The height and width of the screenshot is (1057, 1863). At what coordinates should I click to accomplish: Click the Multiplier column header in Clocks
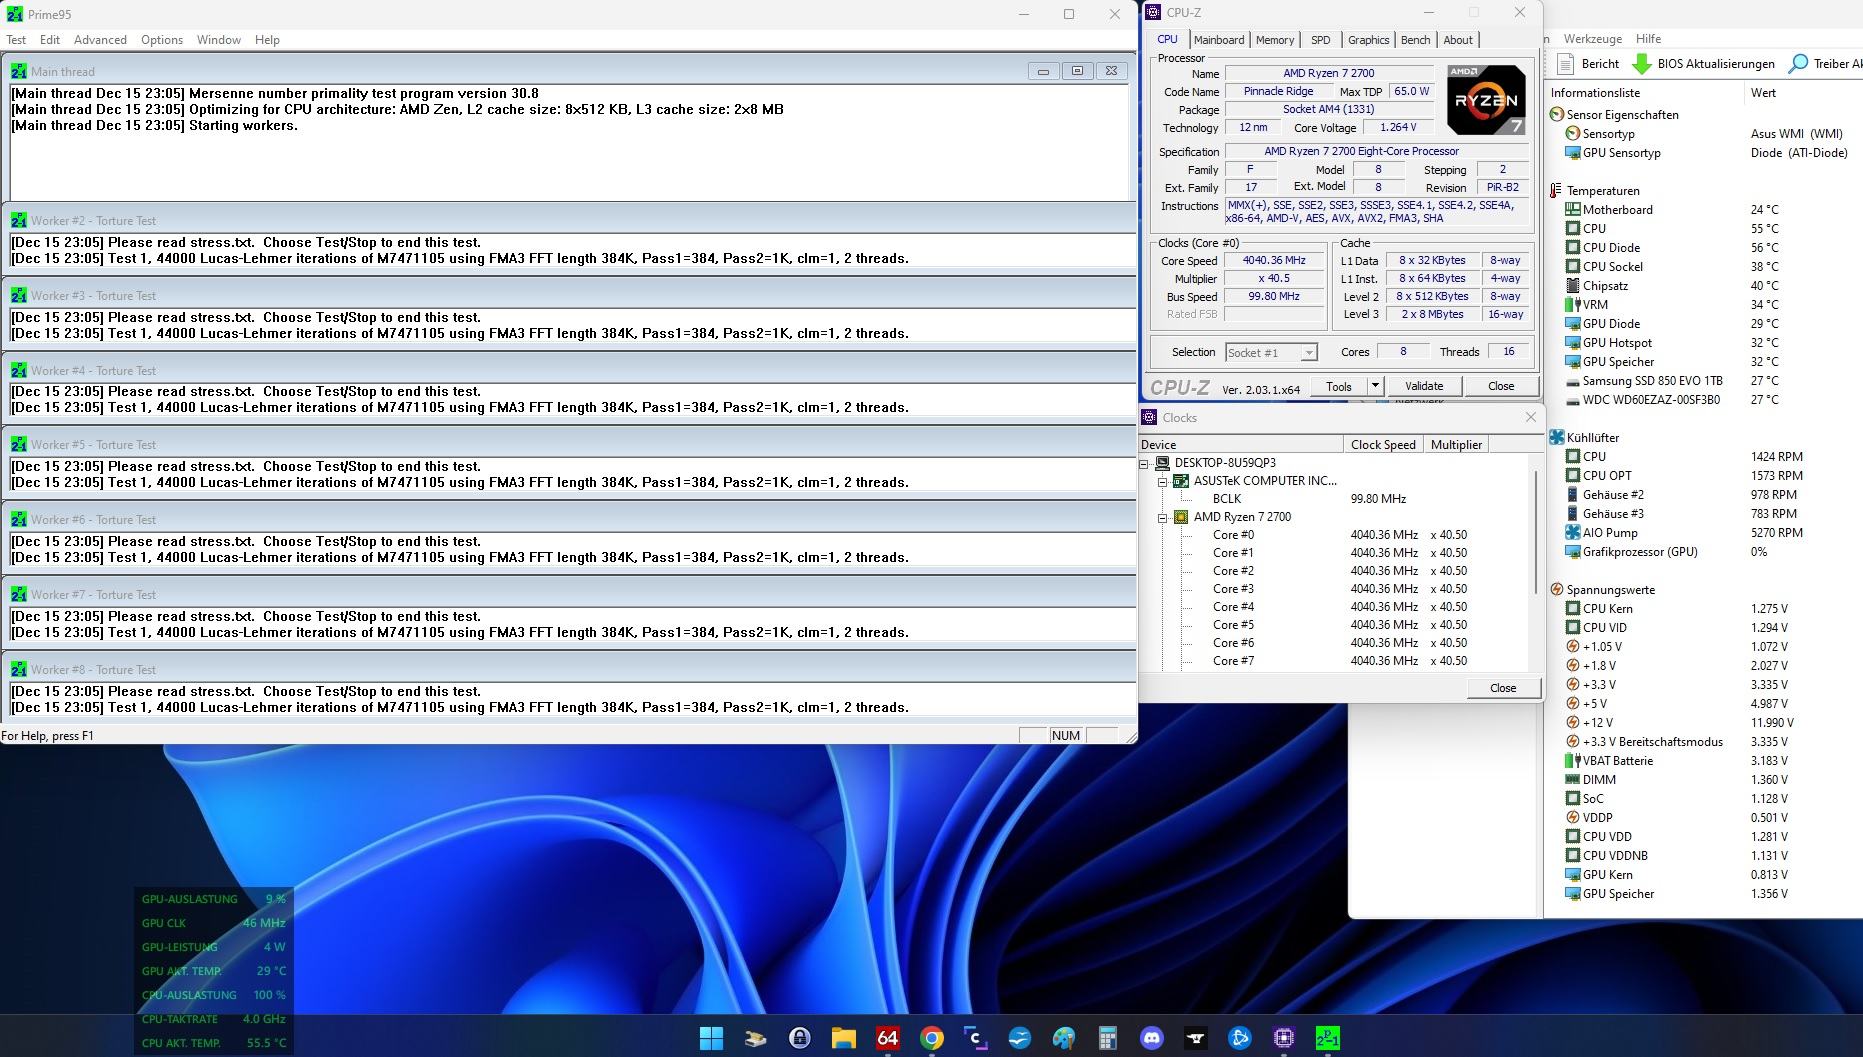pyautogui.click(x=1456, y=445)
